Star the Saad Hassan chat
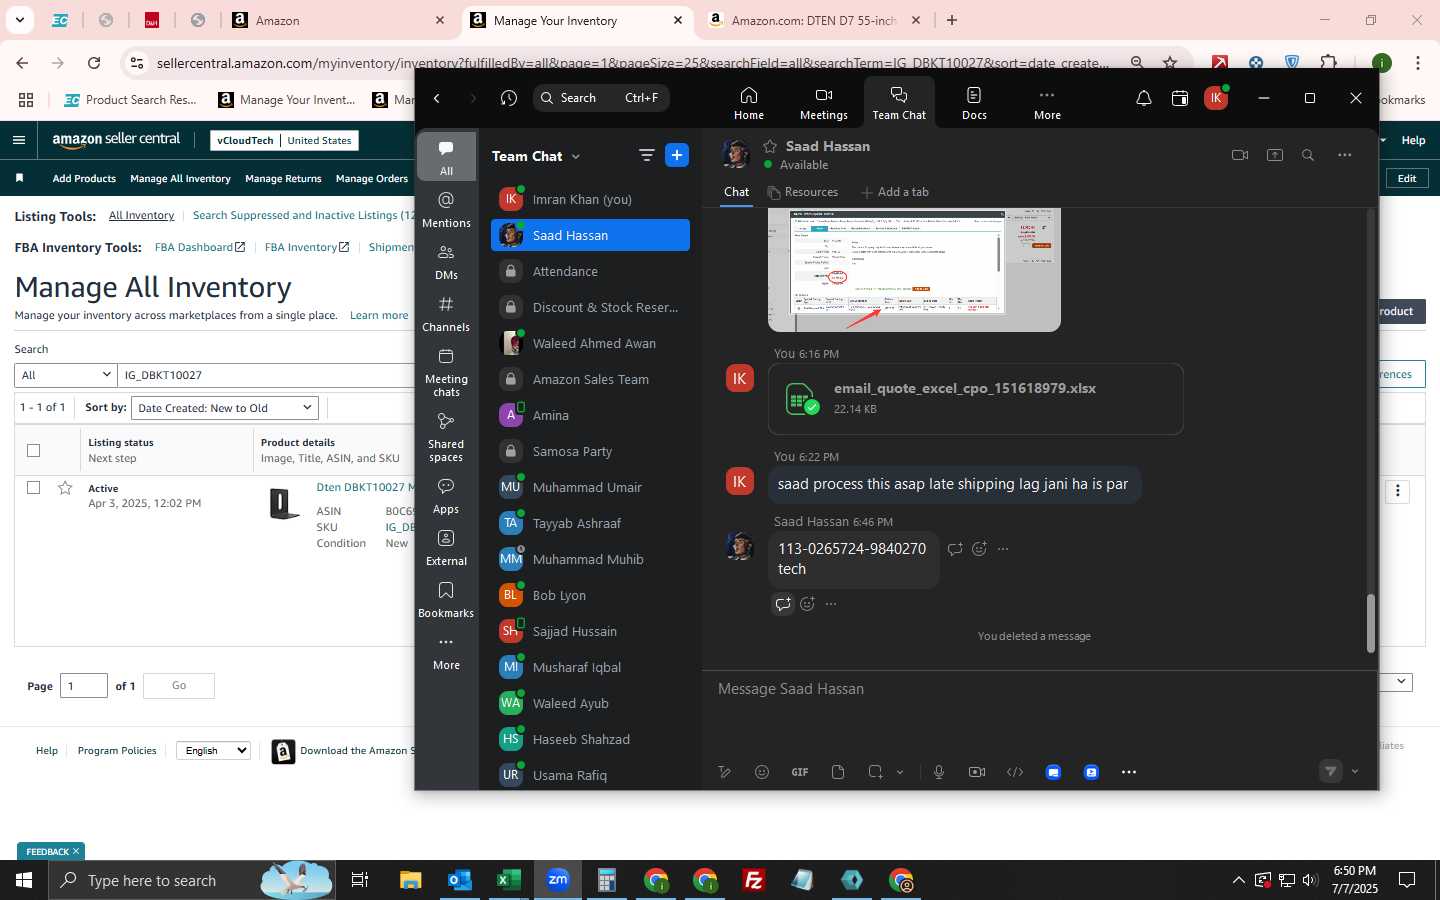 click(770, 146)
